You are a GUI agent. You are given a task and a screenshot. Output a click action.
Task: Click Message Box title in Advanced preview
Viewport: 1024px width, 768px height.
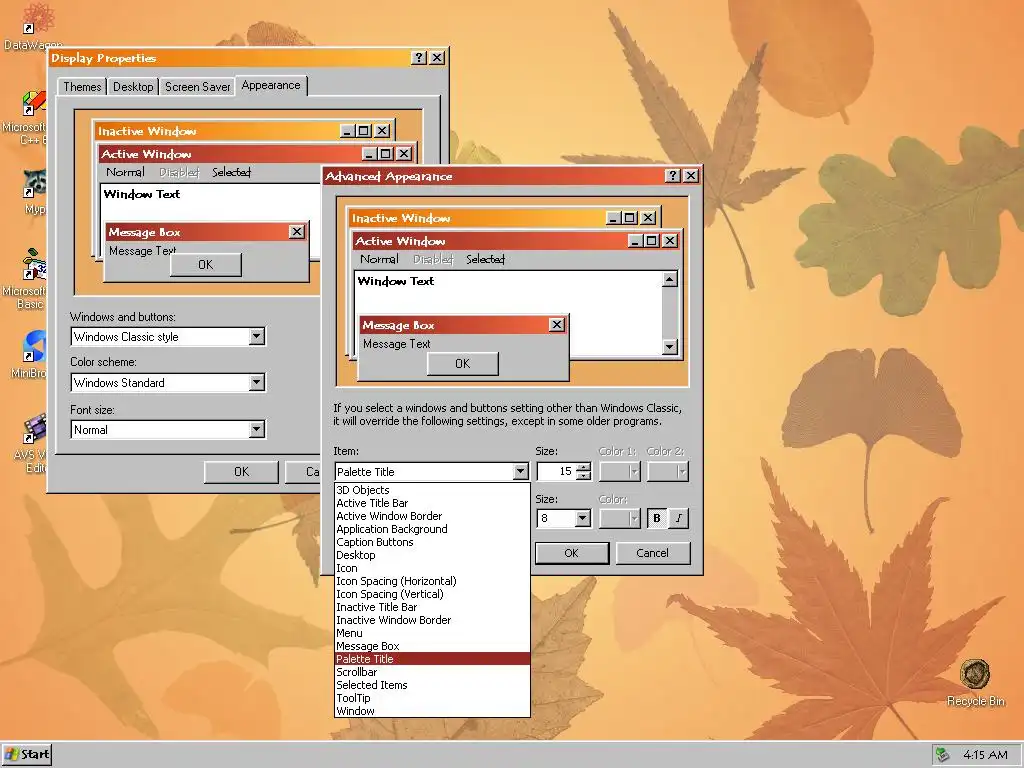398,325
